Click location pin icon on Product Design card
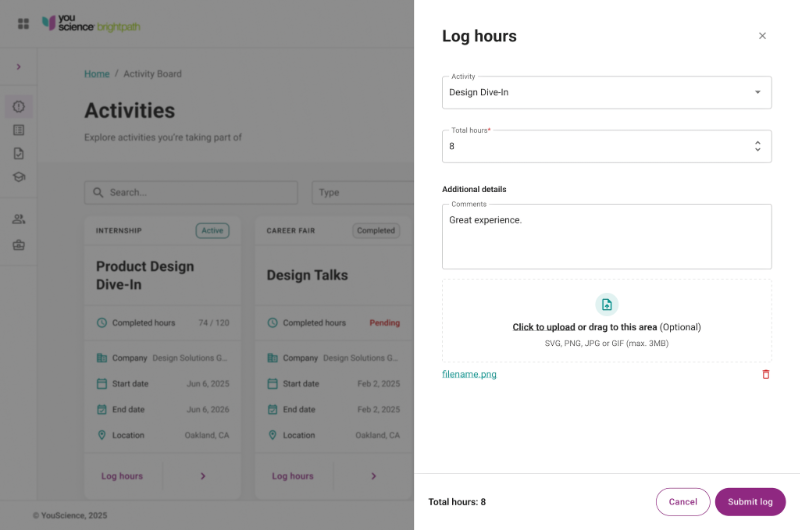 tap(102, 435)
